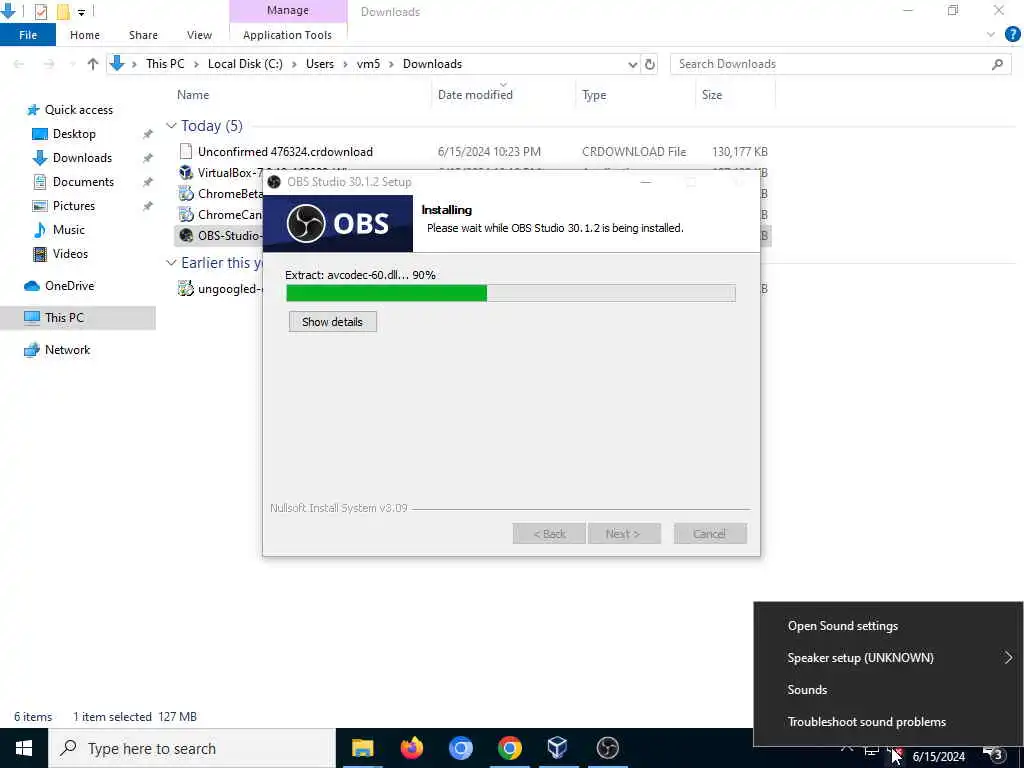The height and width of the screenshot is (768, 1024).
Task: Click the New folder quick access icon
Action: pyautogui.click(x=63, y=11)
